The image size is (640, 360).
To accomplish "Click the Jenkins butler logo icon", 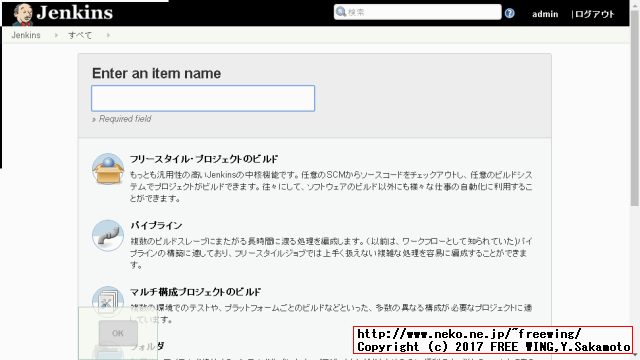I will (22, 14).
